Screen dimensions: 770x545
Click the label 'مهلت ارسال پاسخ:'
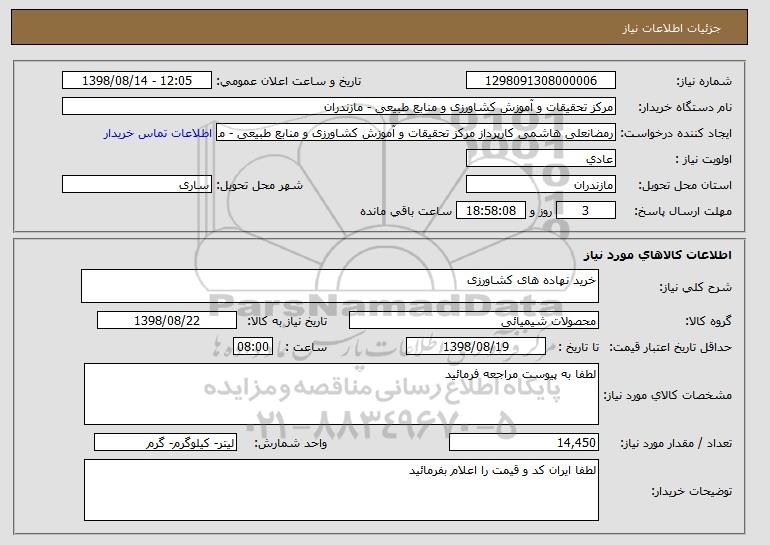click(683, 211)
